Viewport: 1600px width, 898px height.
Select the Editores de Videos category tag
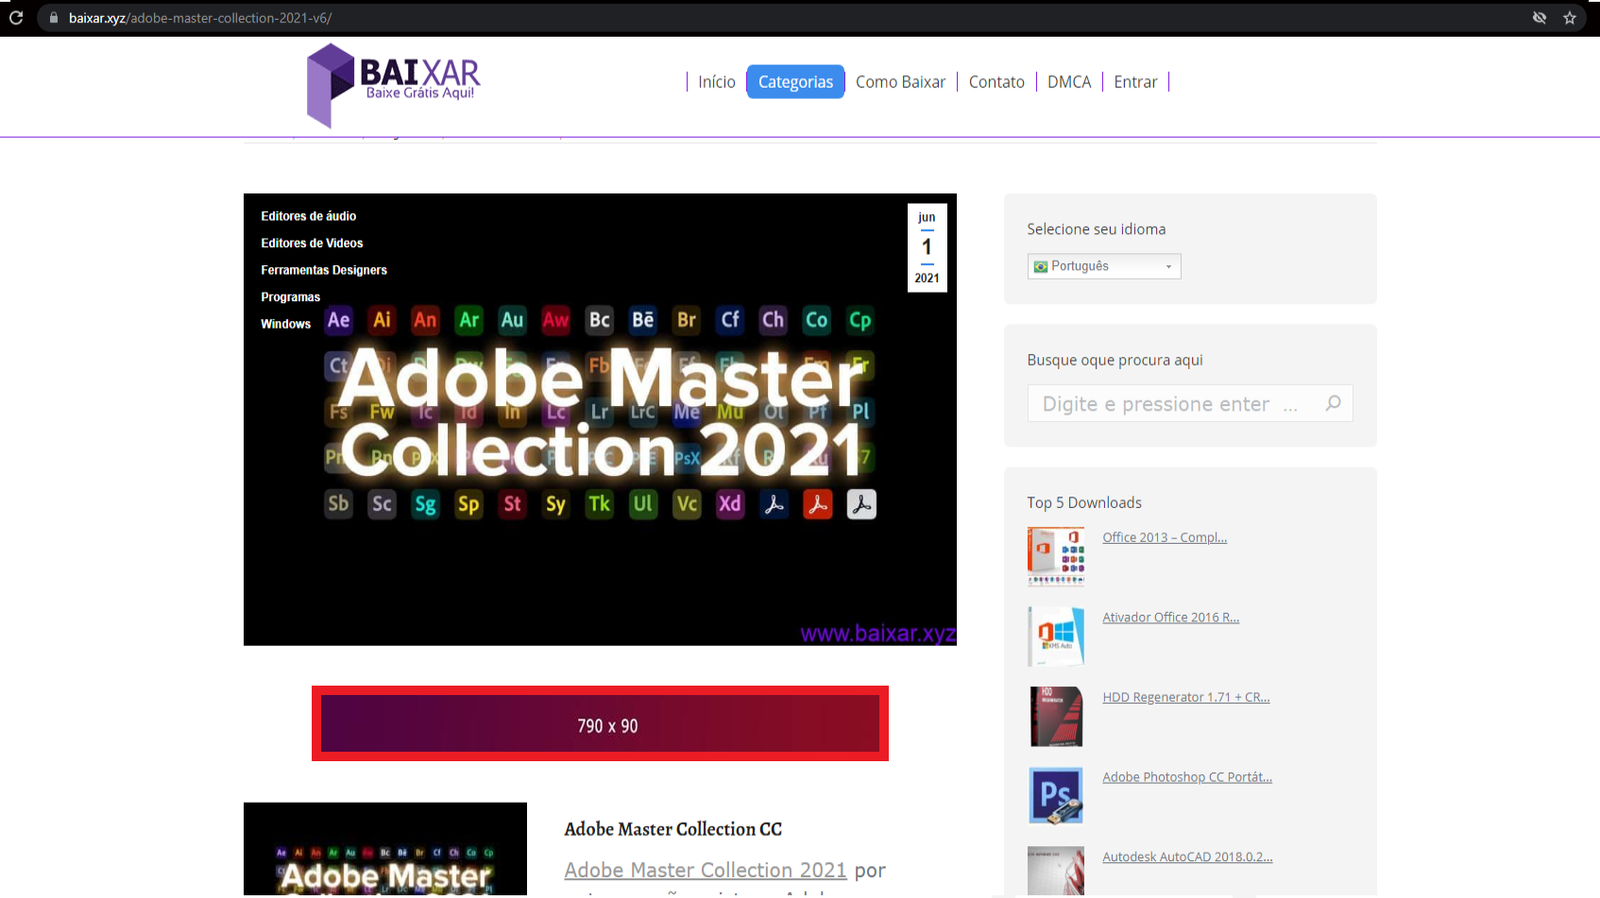click(x=312, y=243)
